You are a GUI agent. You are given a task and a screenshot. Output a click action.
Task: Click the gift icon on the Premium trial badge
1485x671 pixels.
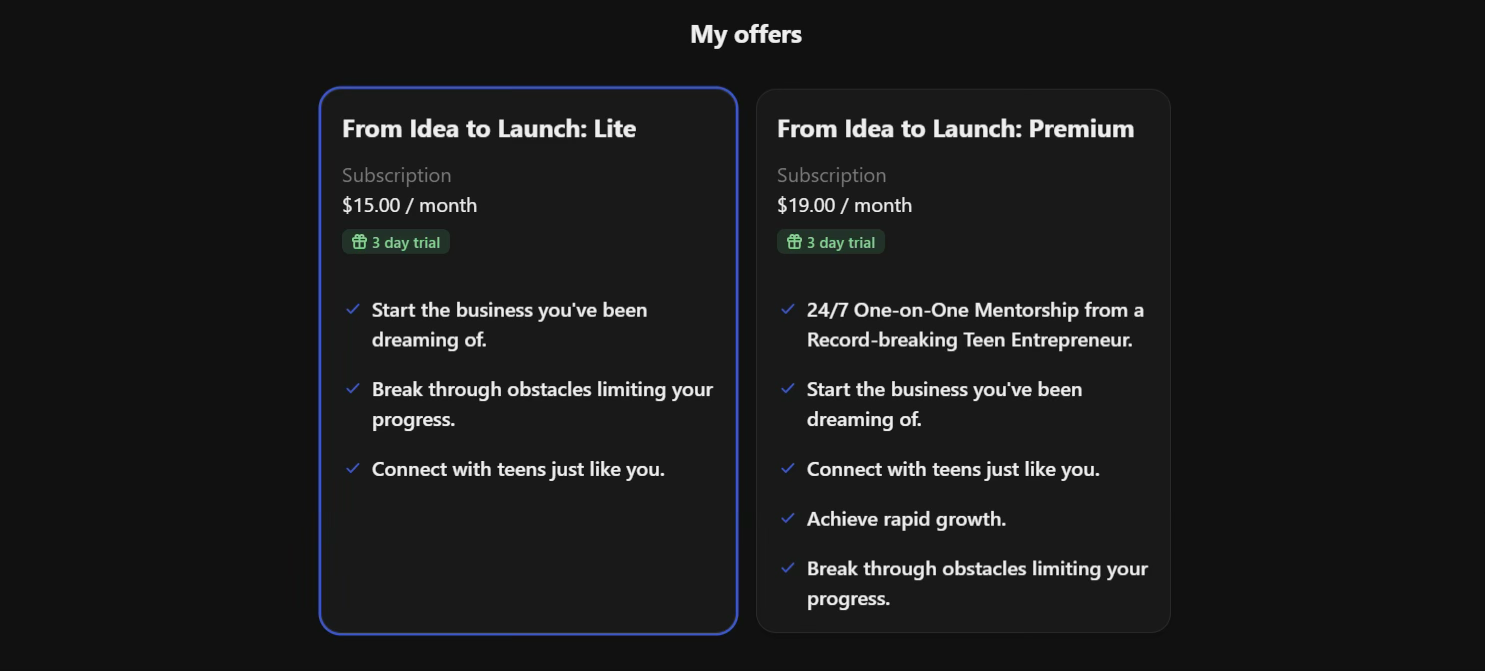pos(793,241)
